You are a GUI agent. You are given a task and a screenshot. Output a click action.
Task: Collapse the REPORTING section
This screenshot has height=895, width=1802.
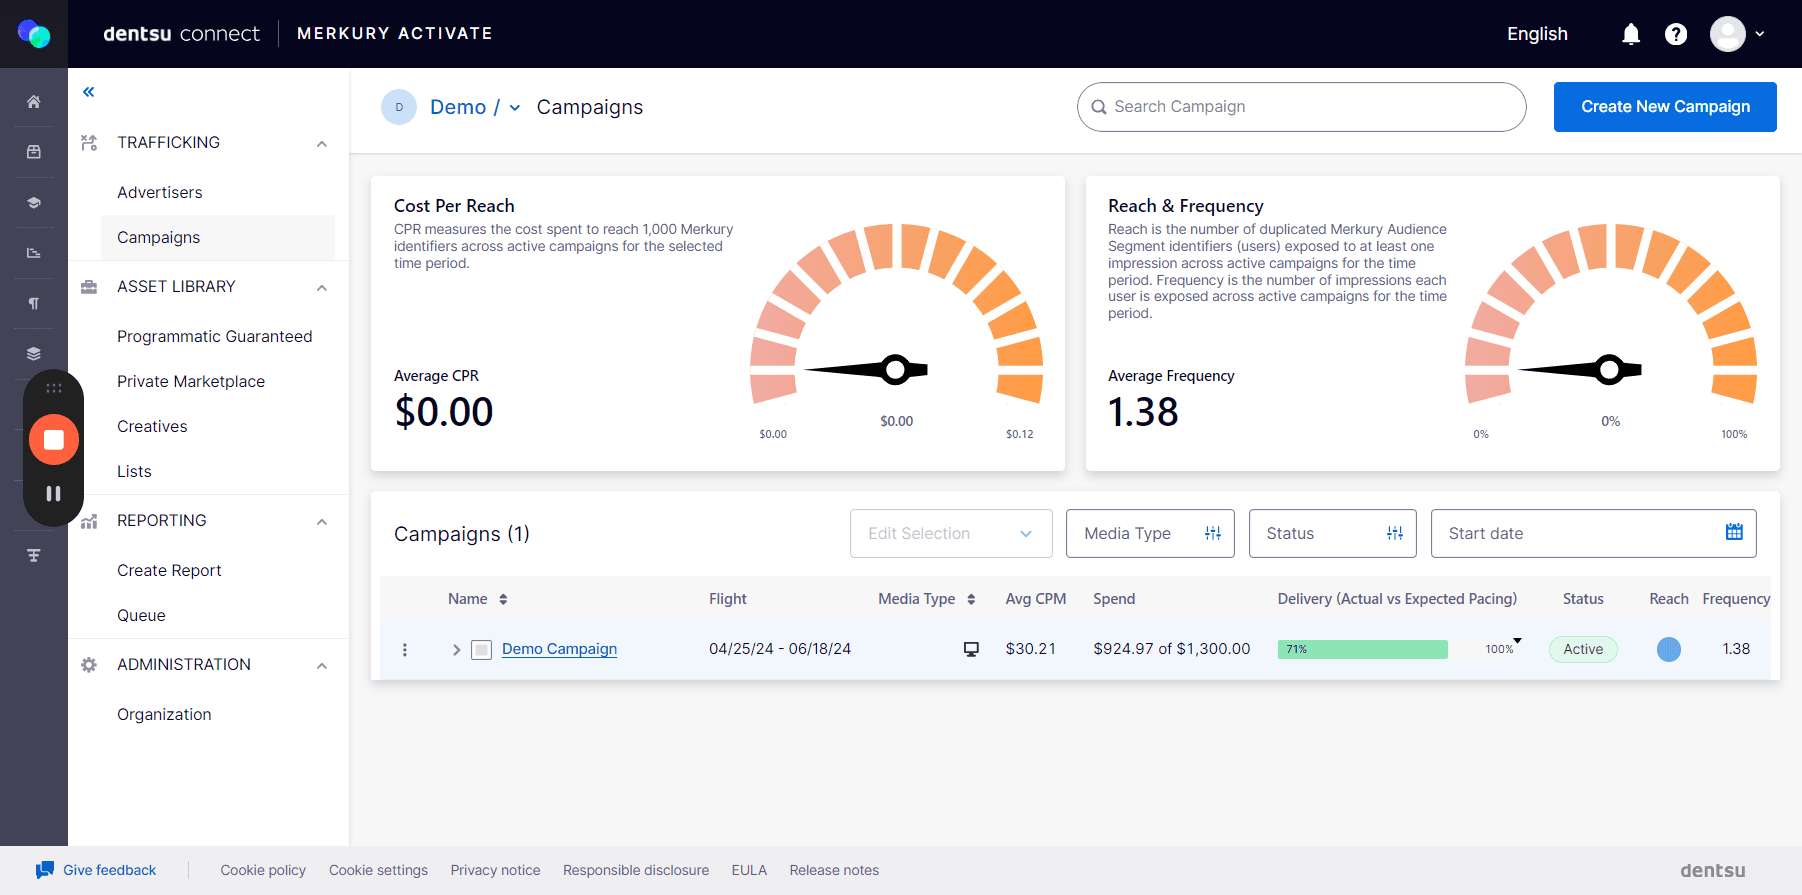pos(322,522)
